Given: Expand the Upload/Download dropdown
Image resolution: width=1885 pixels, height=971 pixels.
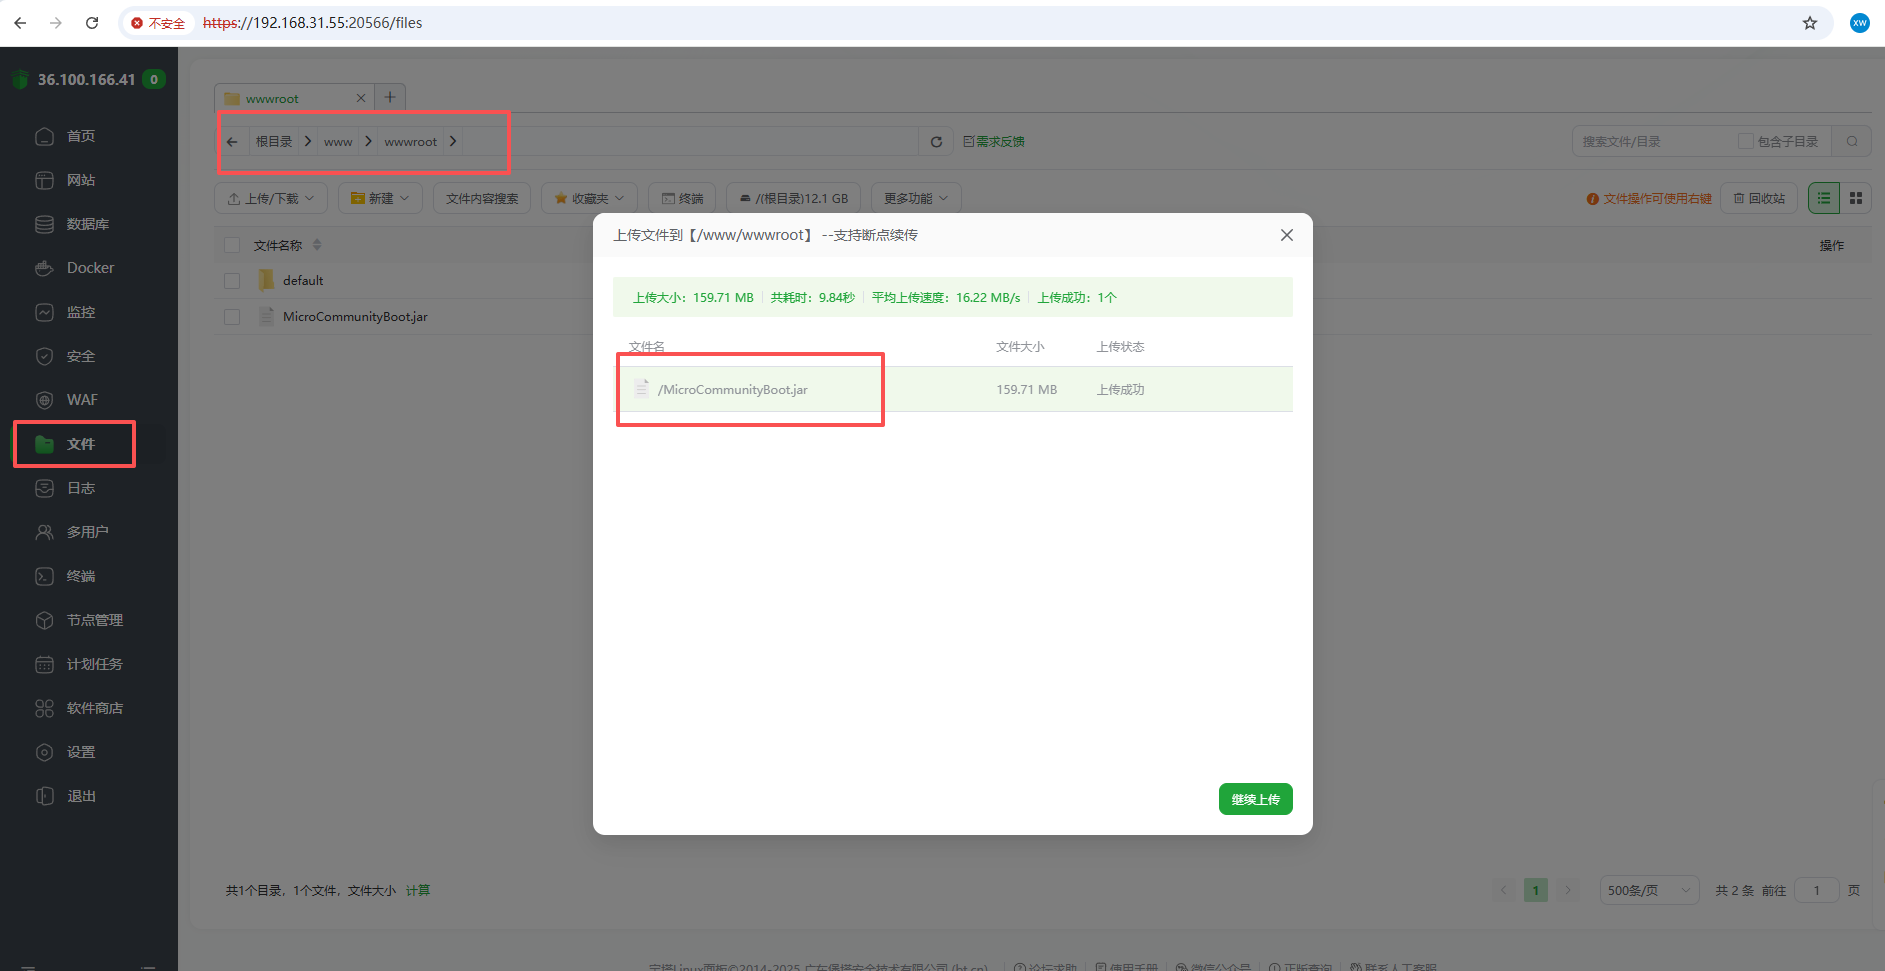Looking at the screenshot, I should (271, 198).
